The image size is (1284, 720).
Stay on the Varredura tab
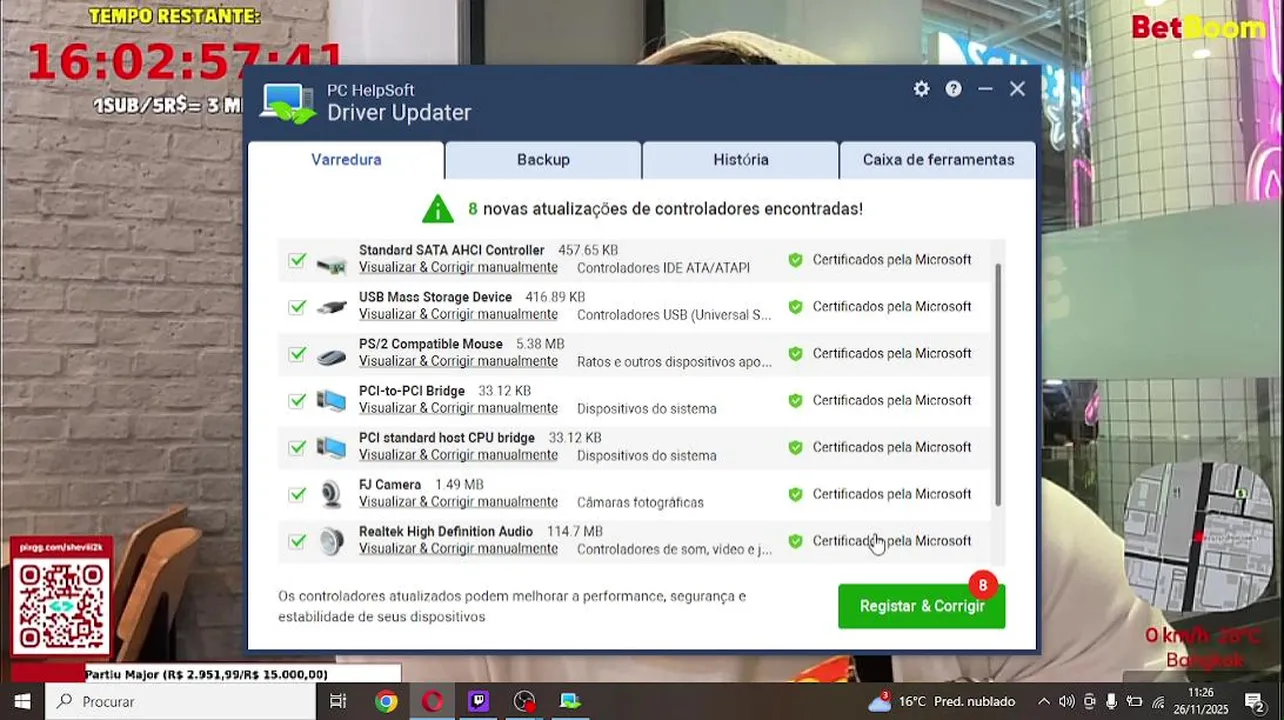pos(346,160)
